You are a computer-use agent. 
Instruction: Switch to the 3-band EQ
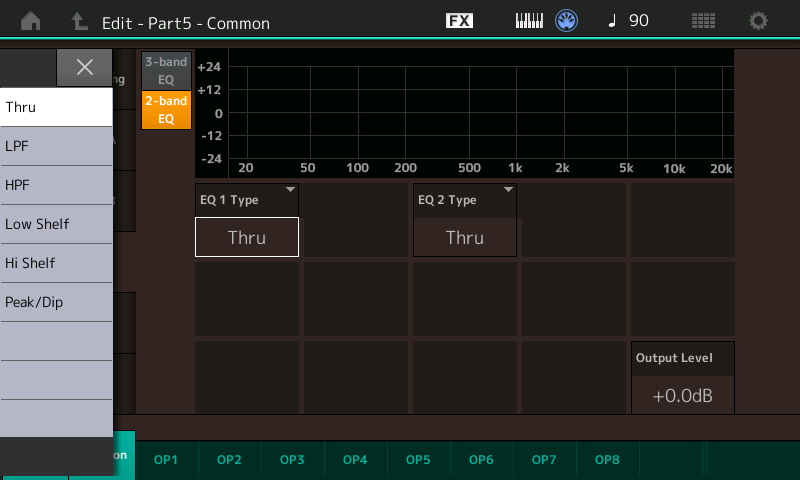[166, 70]
